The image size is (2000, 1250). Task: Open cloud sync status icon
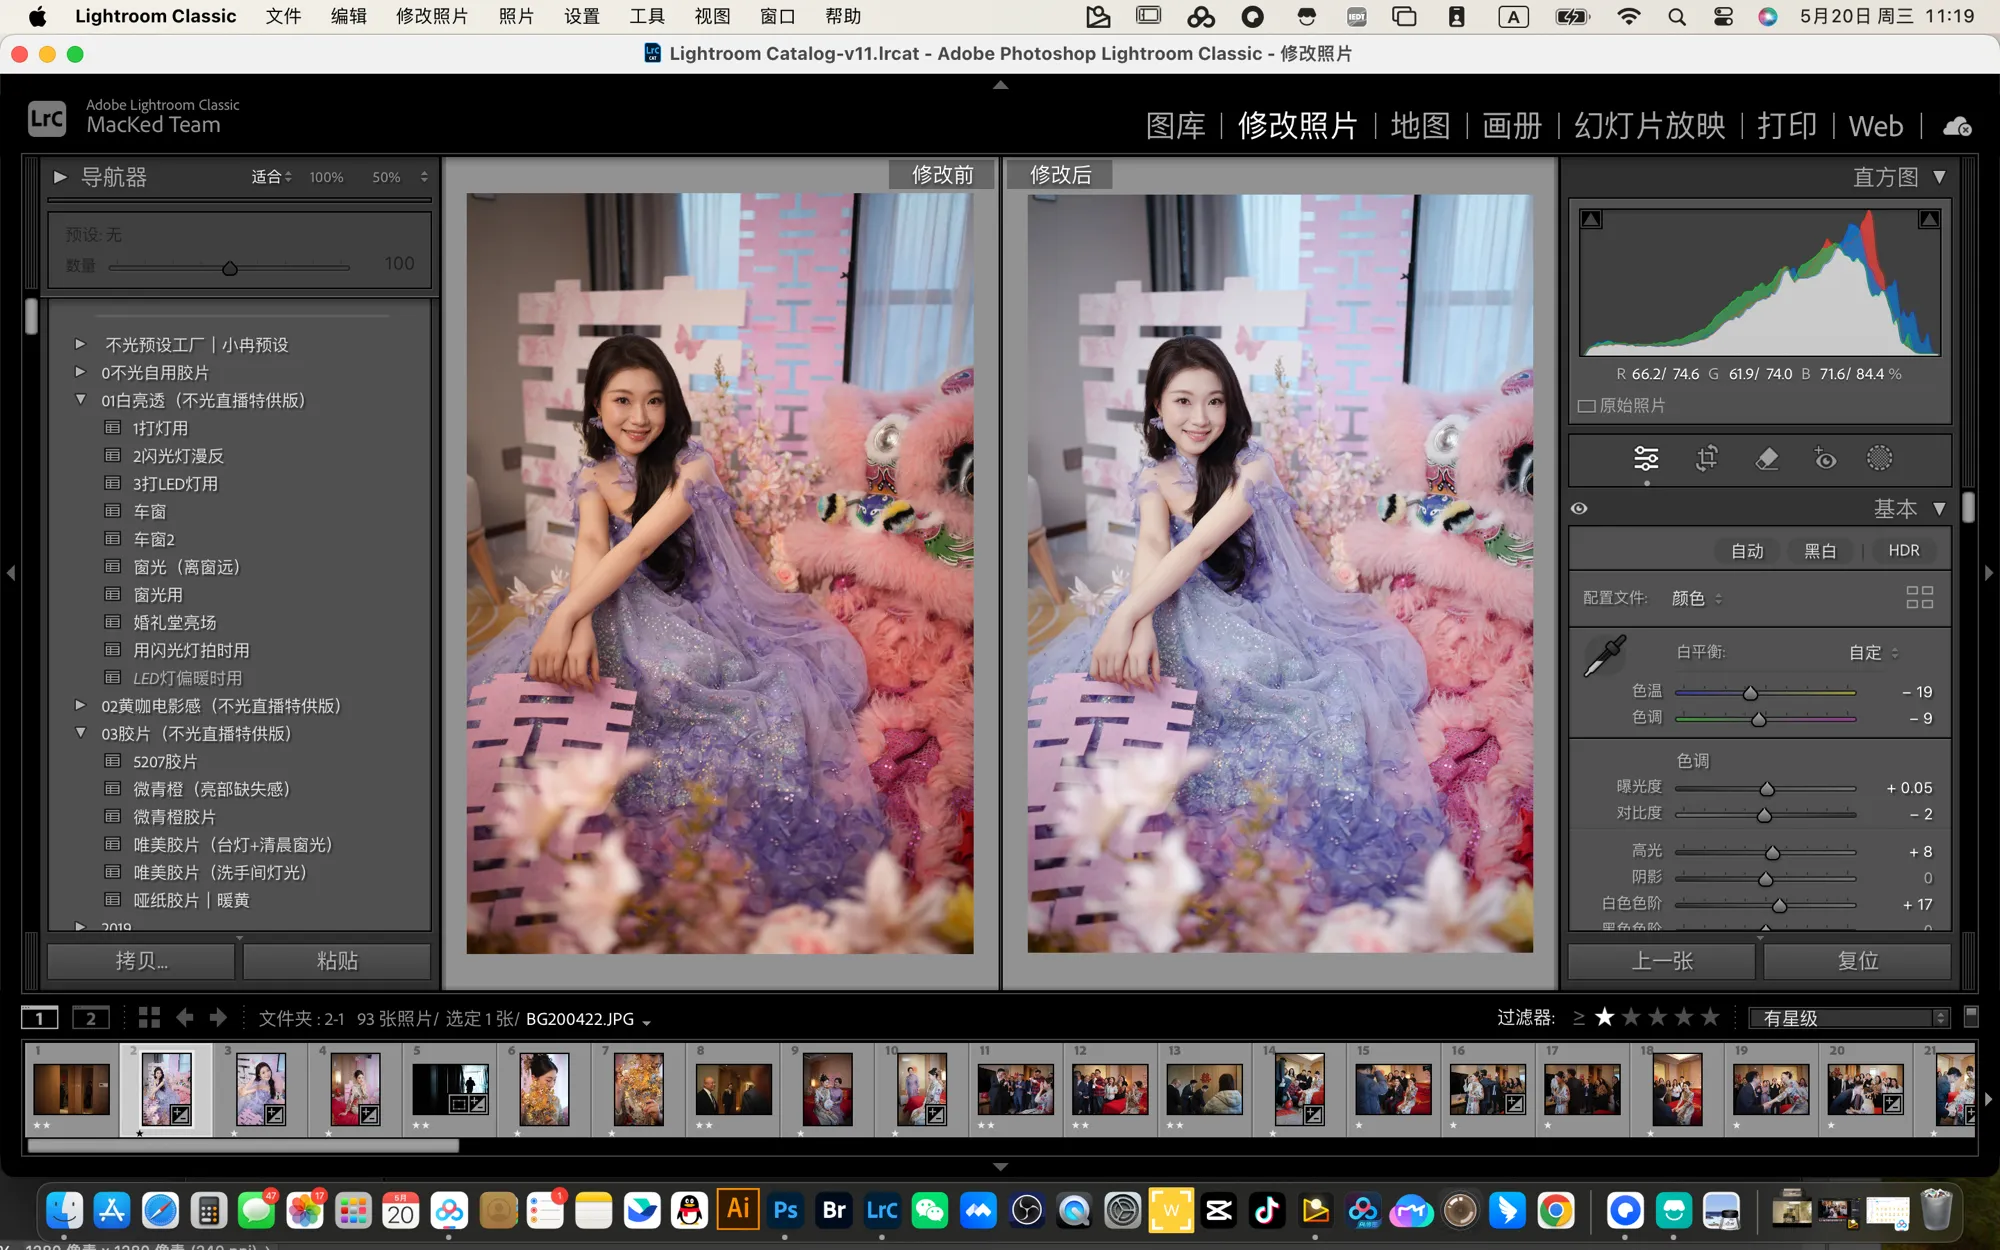1956,126
